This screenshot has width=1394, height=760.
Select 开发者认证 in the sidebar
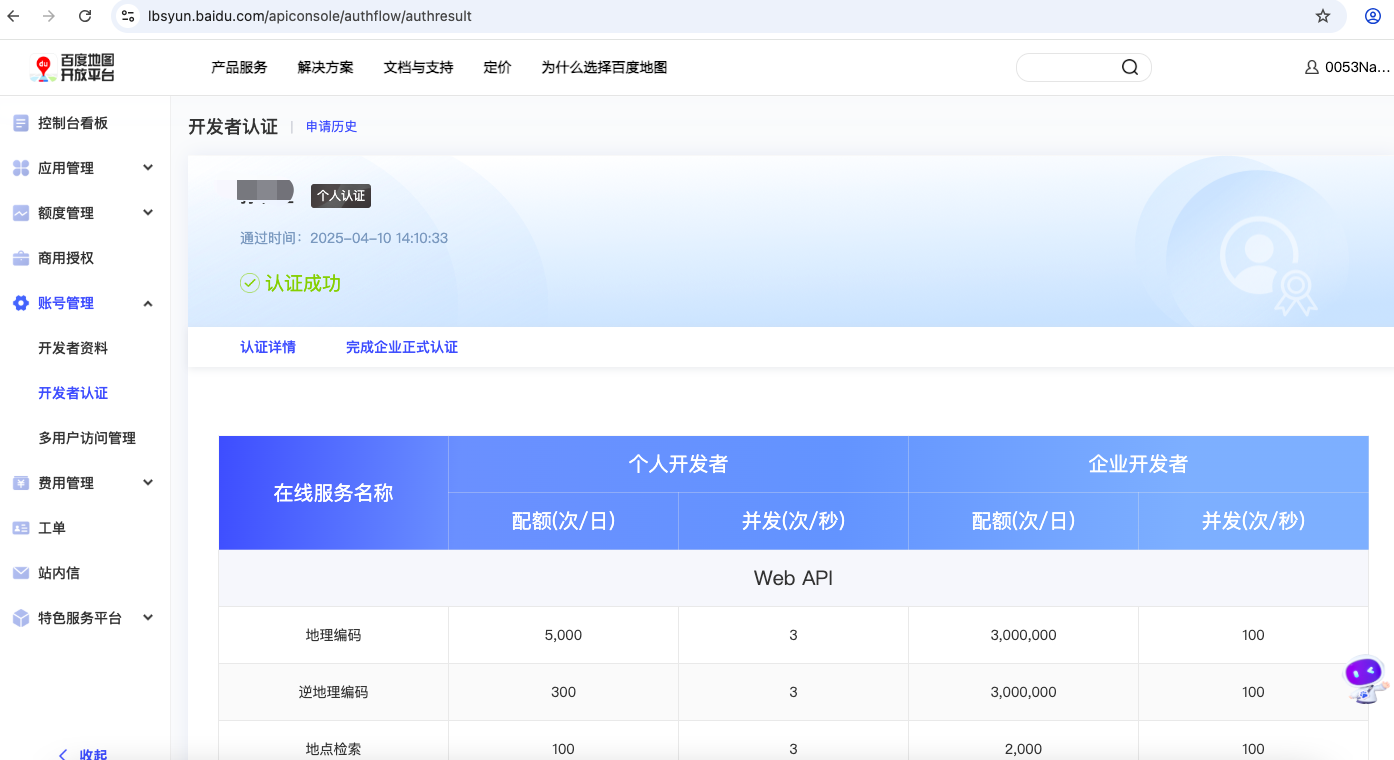point(73,393)
